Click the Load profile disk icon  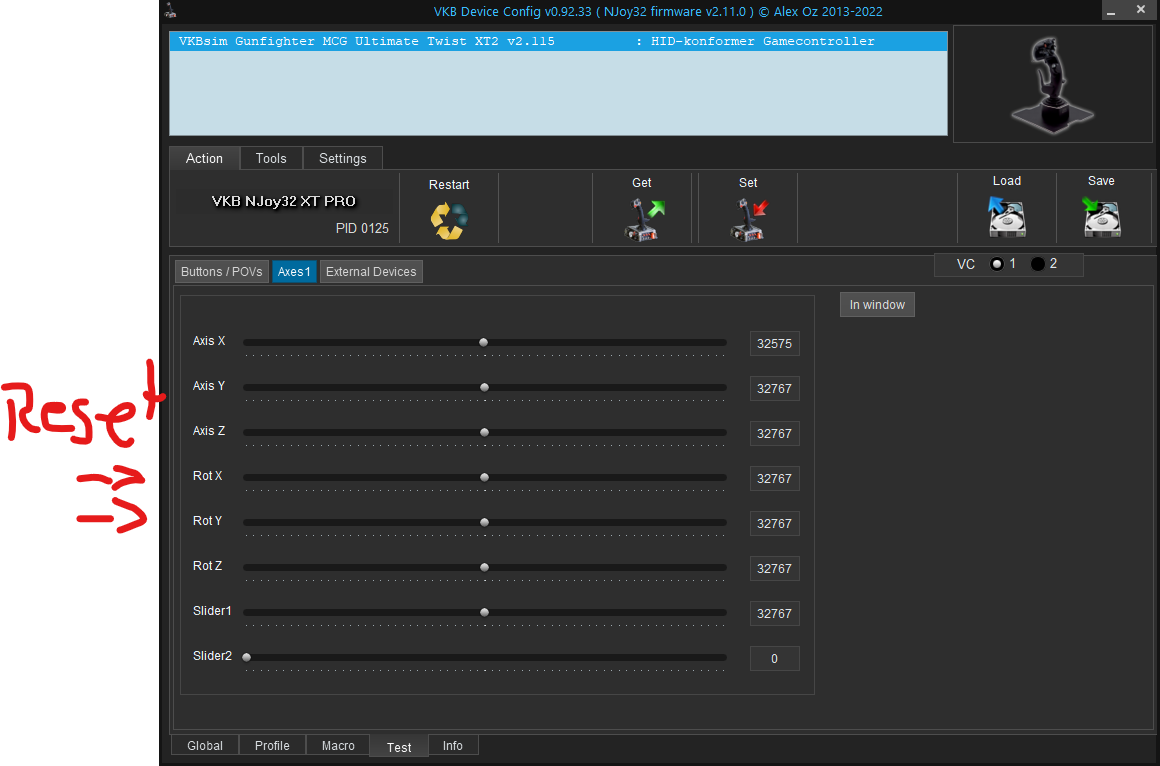(1006, 217)
